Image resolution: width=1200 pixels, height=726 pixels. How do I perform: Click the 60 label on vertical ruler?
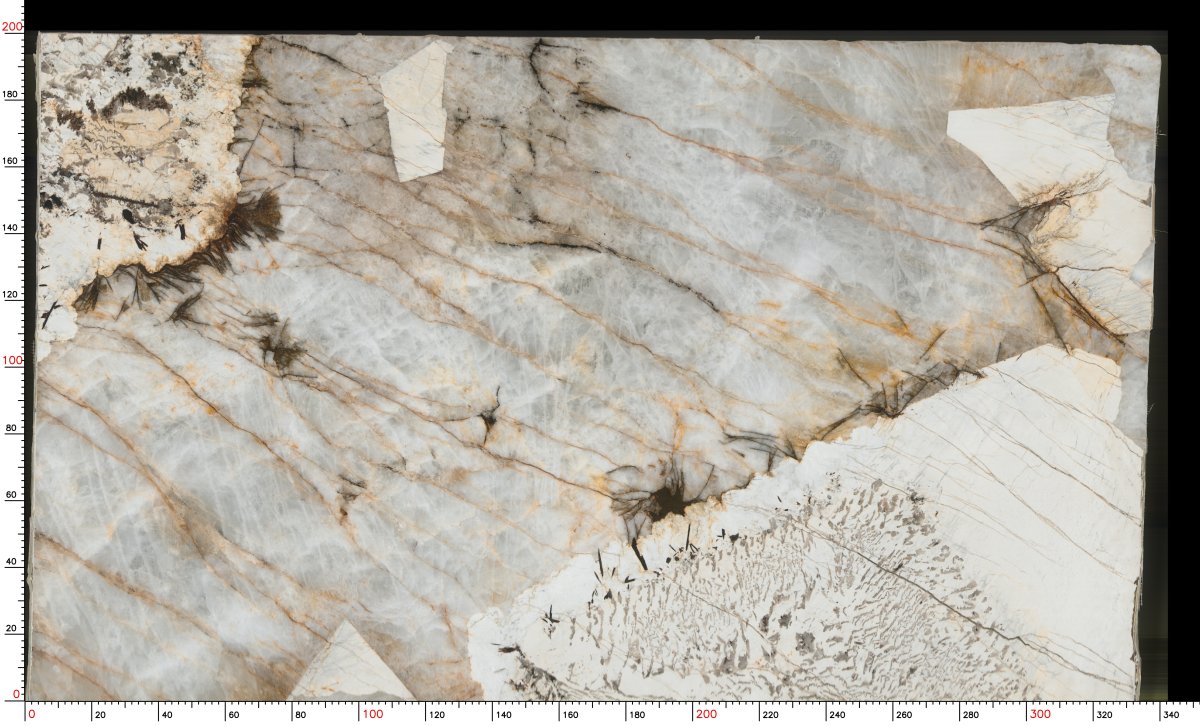13,495
